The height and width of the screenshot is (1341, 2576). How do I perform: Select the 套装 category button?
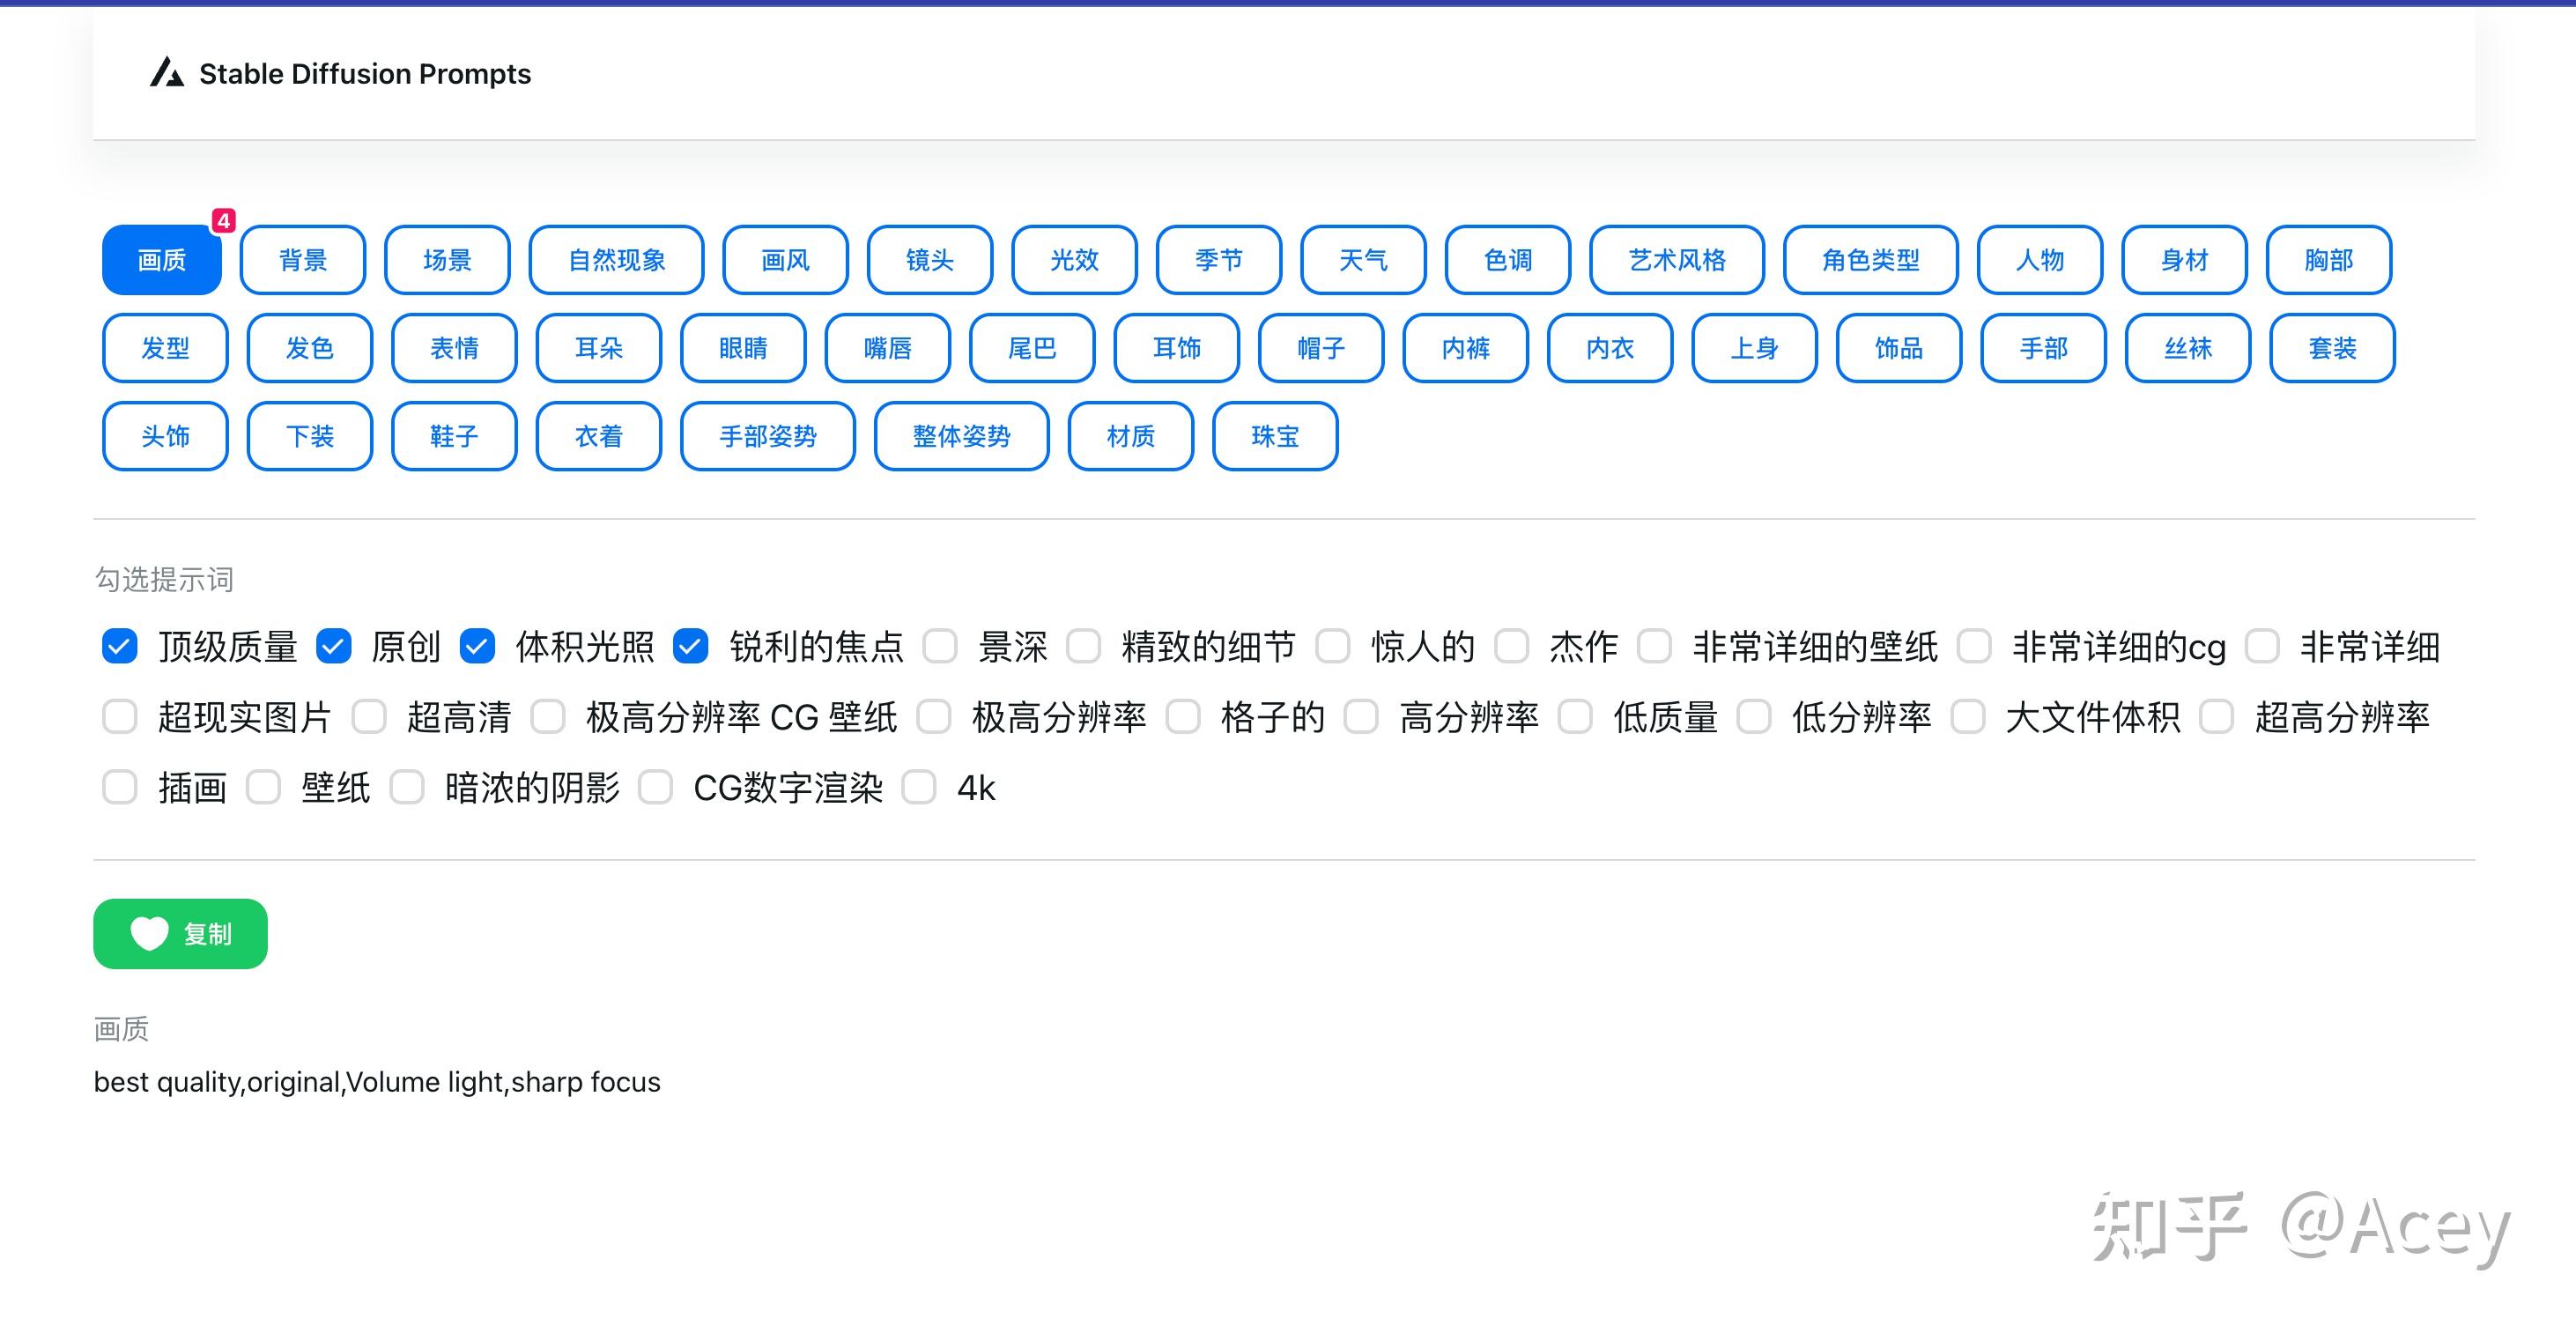coord(2331,348)
